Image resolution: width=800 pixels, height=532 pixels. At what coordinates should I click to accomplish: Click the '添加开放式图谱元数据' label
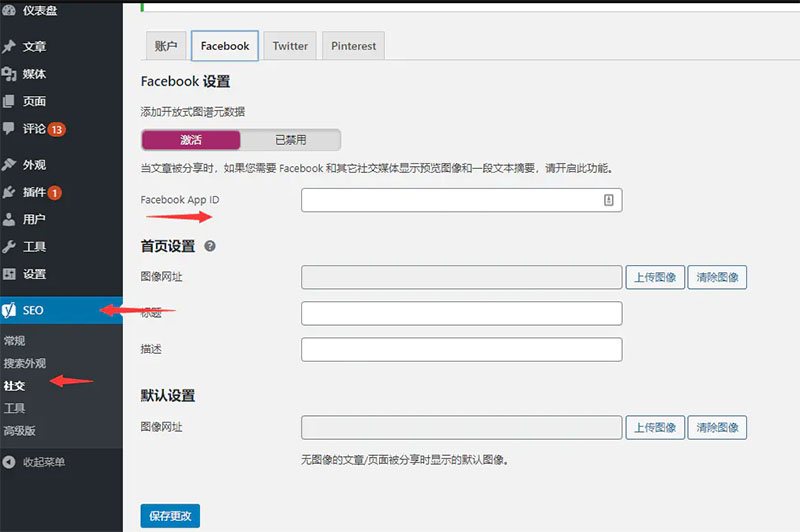193,112
